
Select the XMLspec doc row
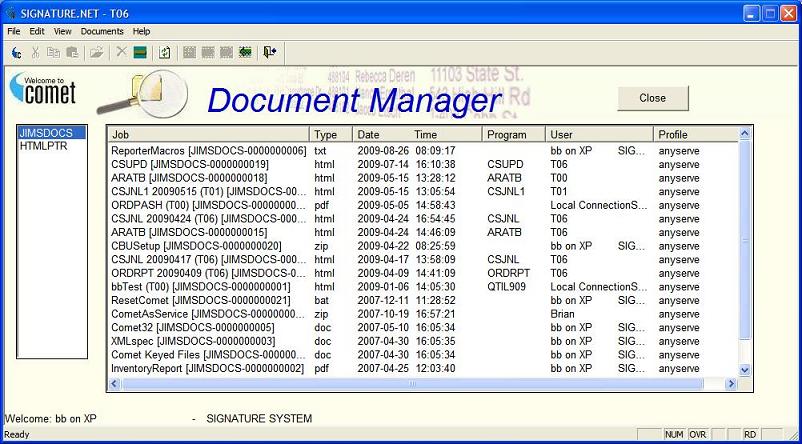(423, 341)
